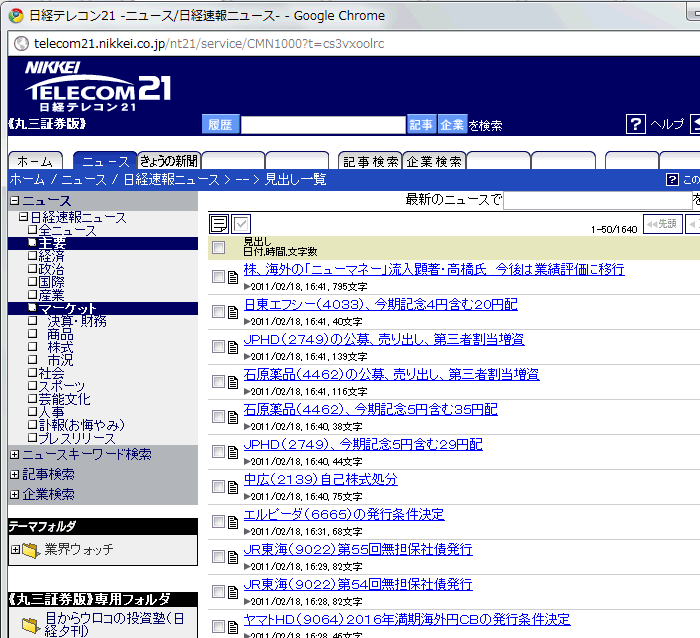
Task: Open document icon for 石原薬品(4462)の公募 article
Action: 233,382
